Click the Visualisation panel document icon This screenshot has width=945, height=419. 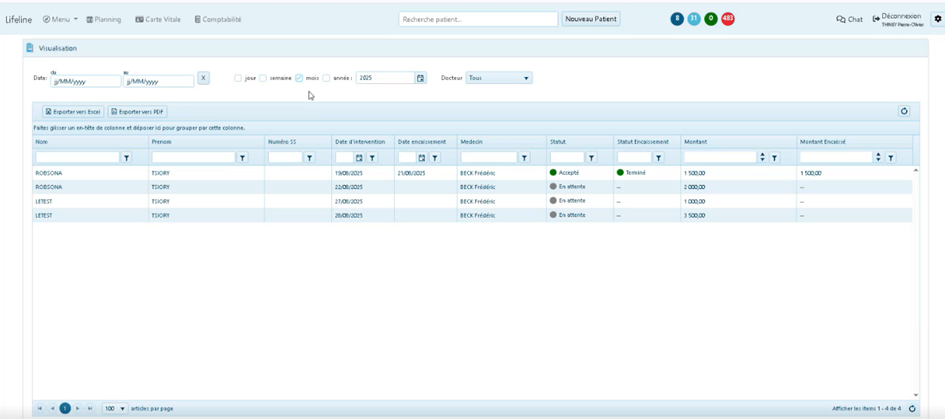30,48
